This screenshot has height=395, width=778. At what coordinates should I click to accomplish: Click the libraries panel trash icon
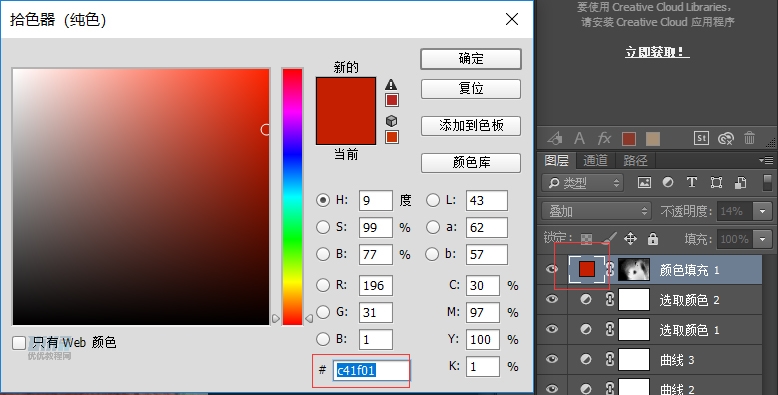(749, 138)
